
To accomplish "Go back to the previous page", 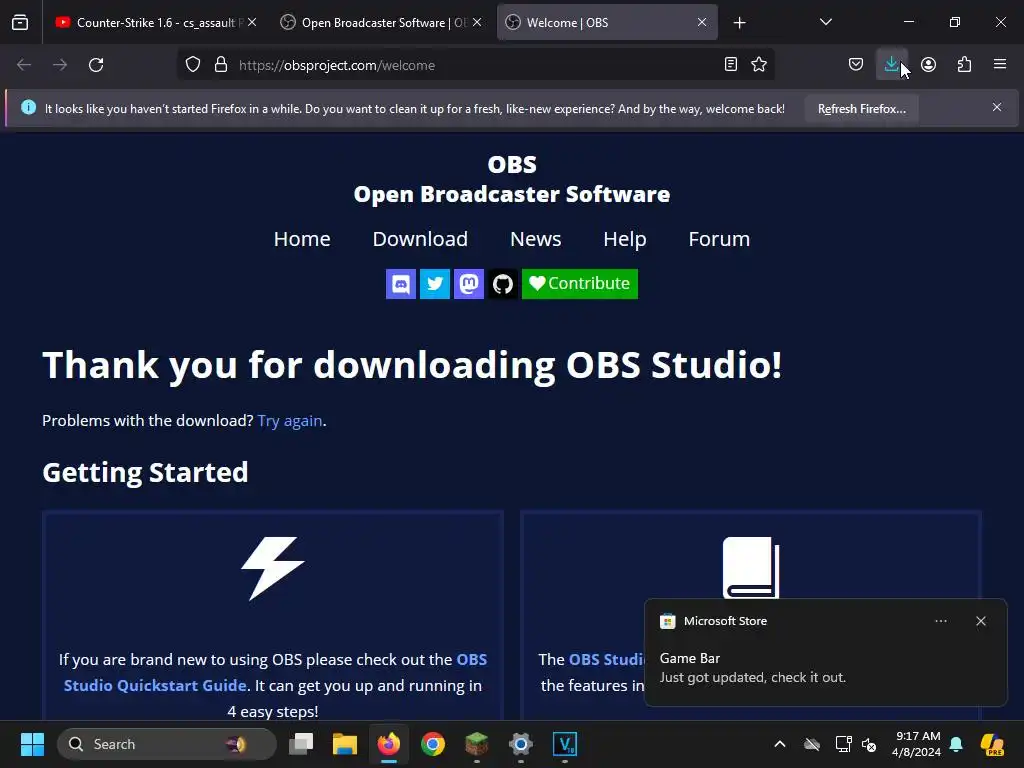I will pyautogui.click(x=24, y=65).
